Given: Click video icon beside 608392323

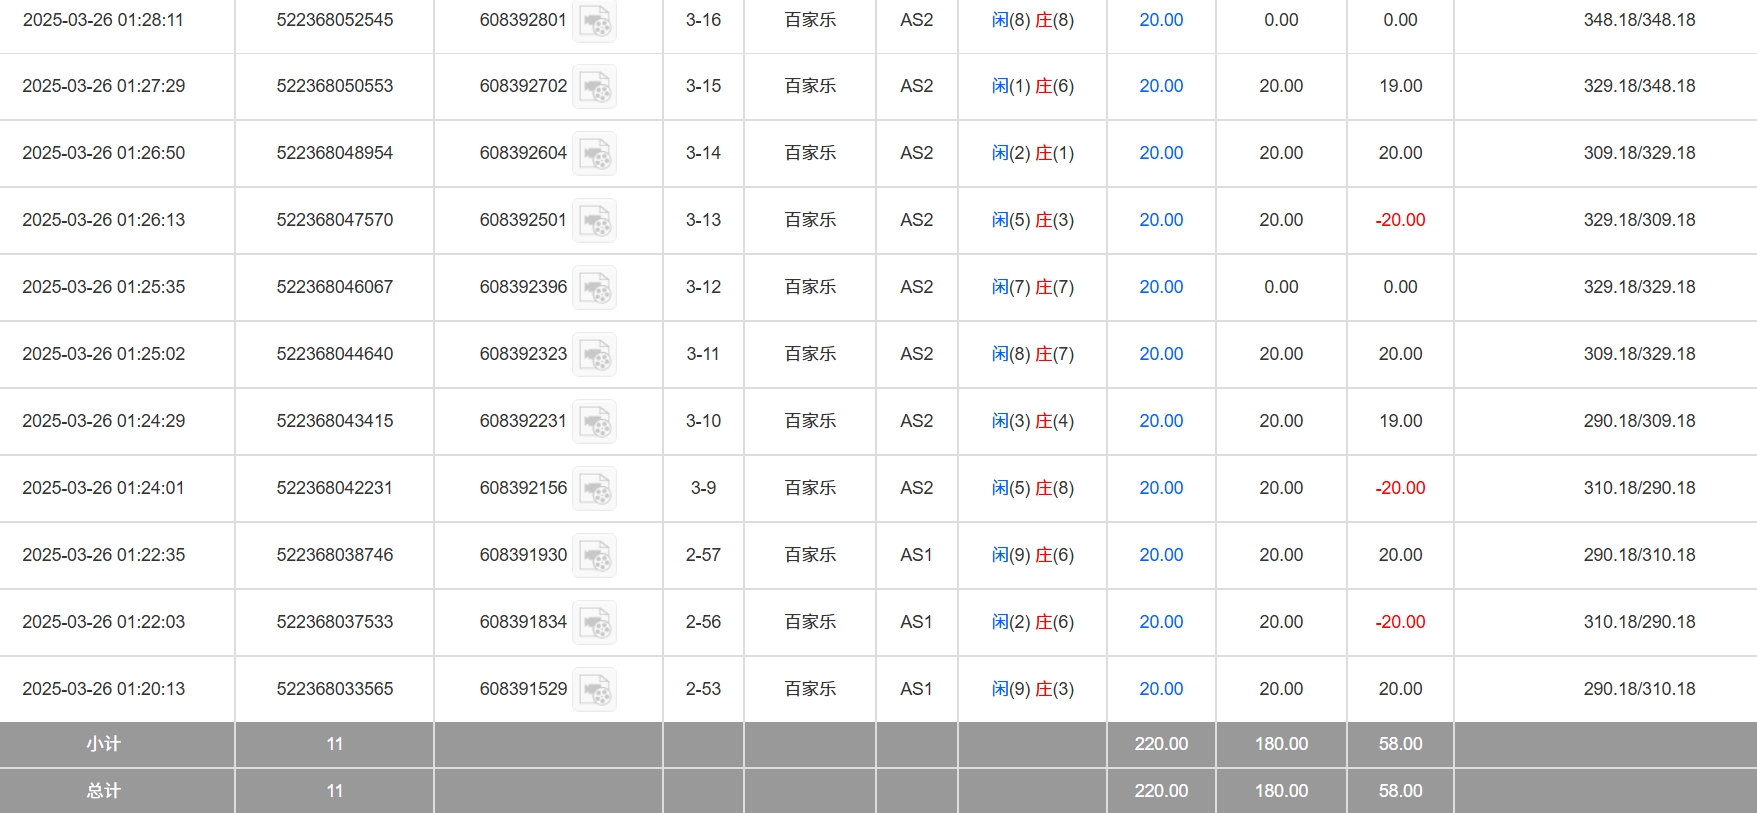Looking at the screenshot, I should (x=594, y=355).
